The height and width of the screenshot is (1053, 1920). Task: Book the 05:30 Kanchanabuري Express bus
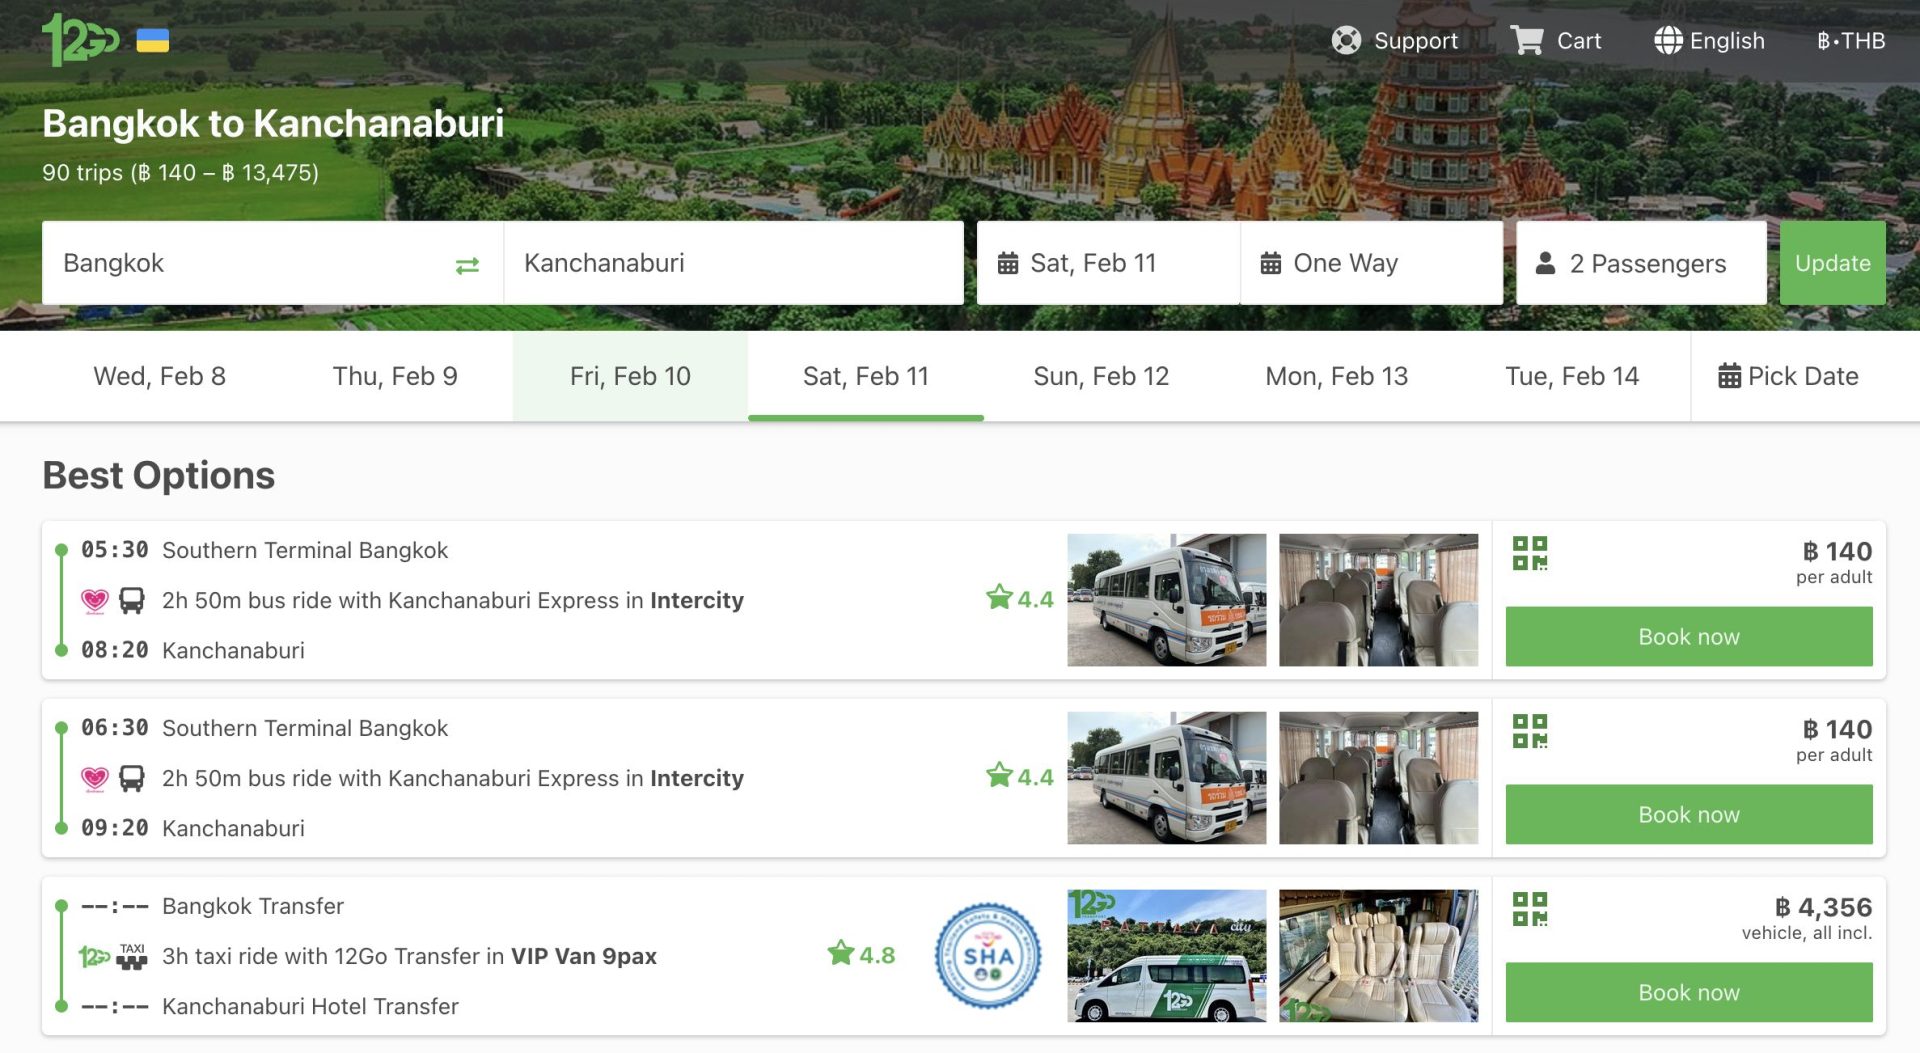point(1688,637)
